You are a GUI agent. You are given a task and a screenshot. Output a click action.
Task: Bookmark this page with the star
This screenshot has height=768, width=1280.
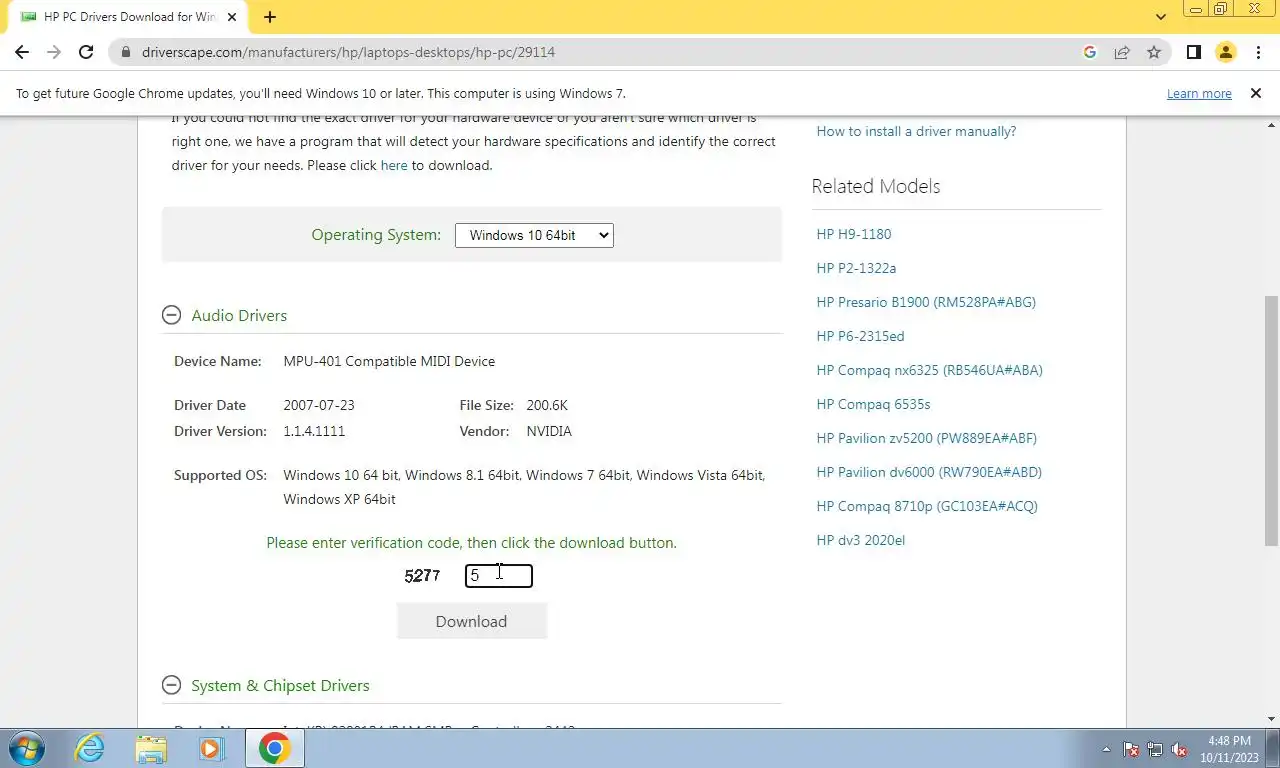coord(1154,52)
